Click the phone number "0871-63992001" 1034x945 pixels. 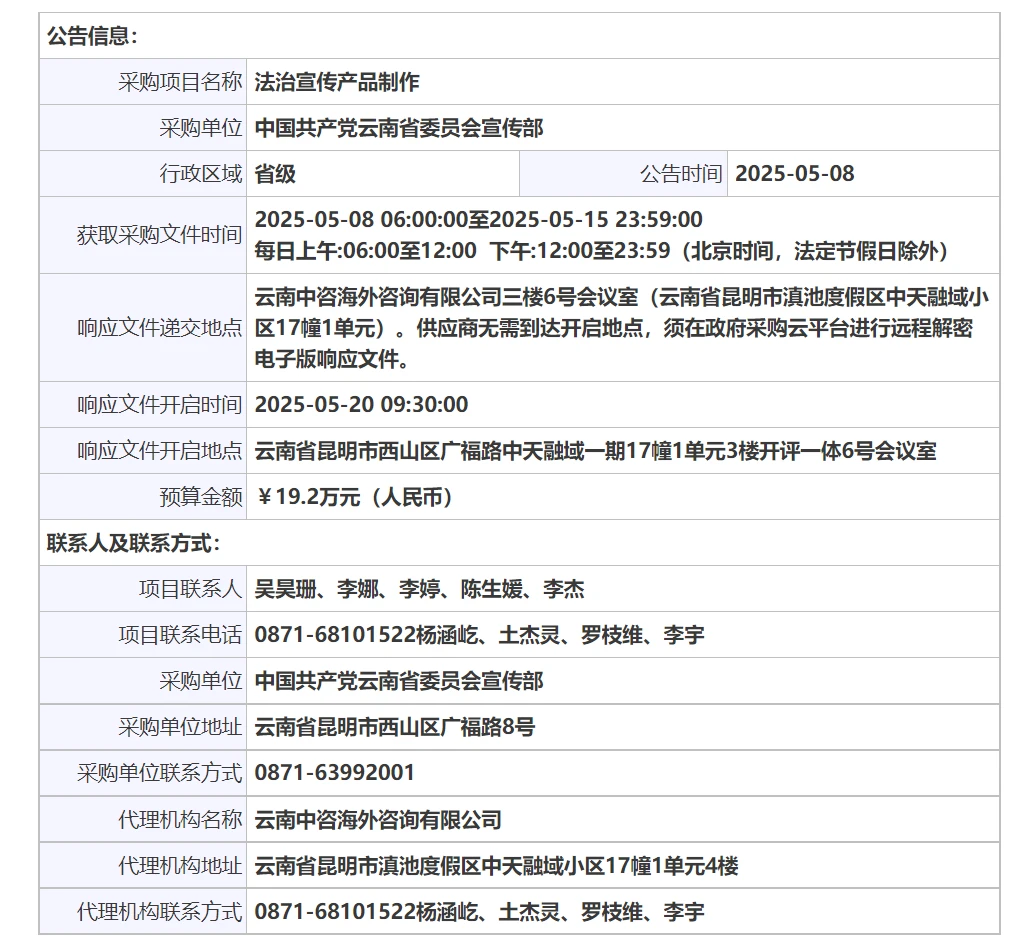point(334,772)
